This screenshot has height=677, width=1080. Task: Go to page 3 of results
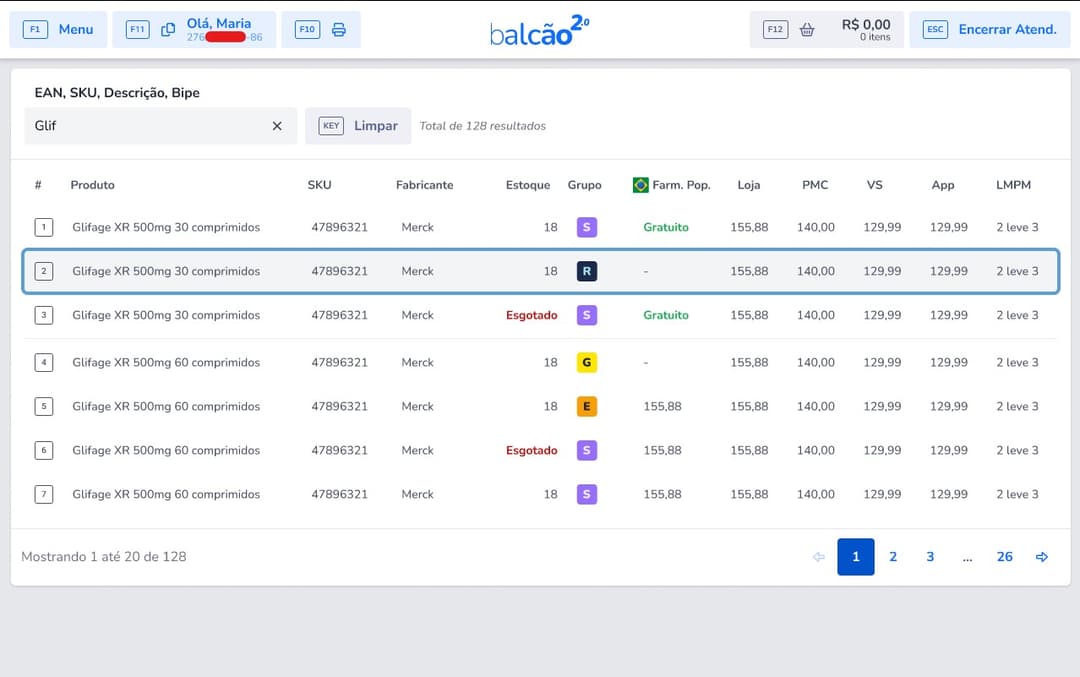(x=931, y=556)
